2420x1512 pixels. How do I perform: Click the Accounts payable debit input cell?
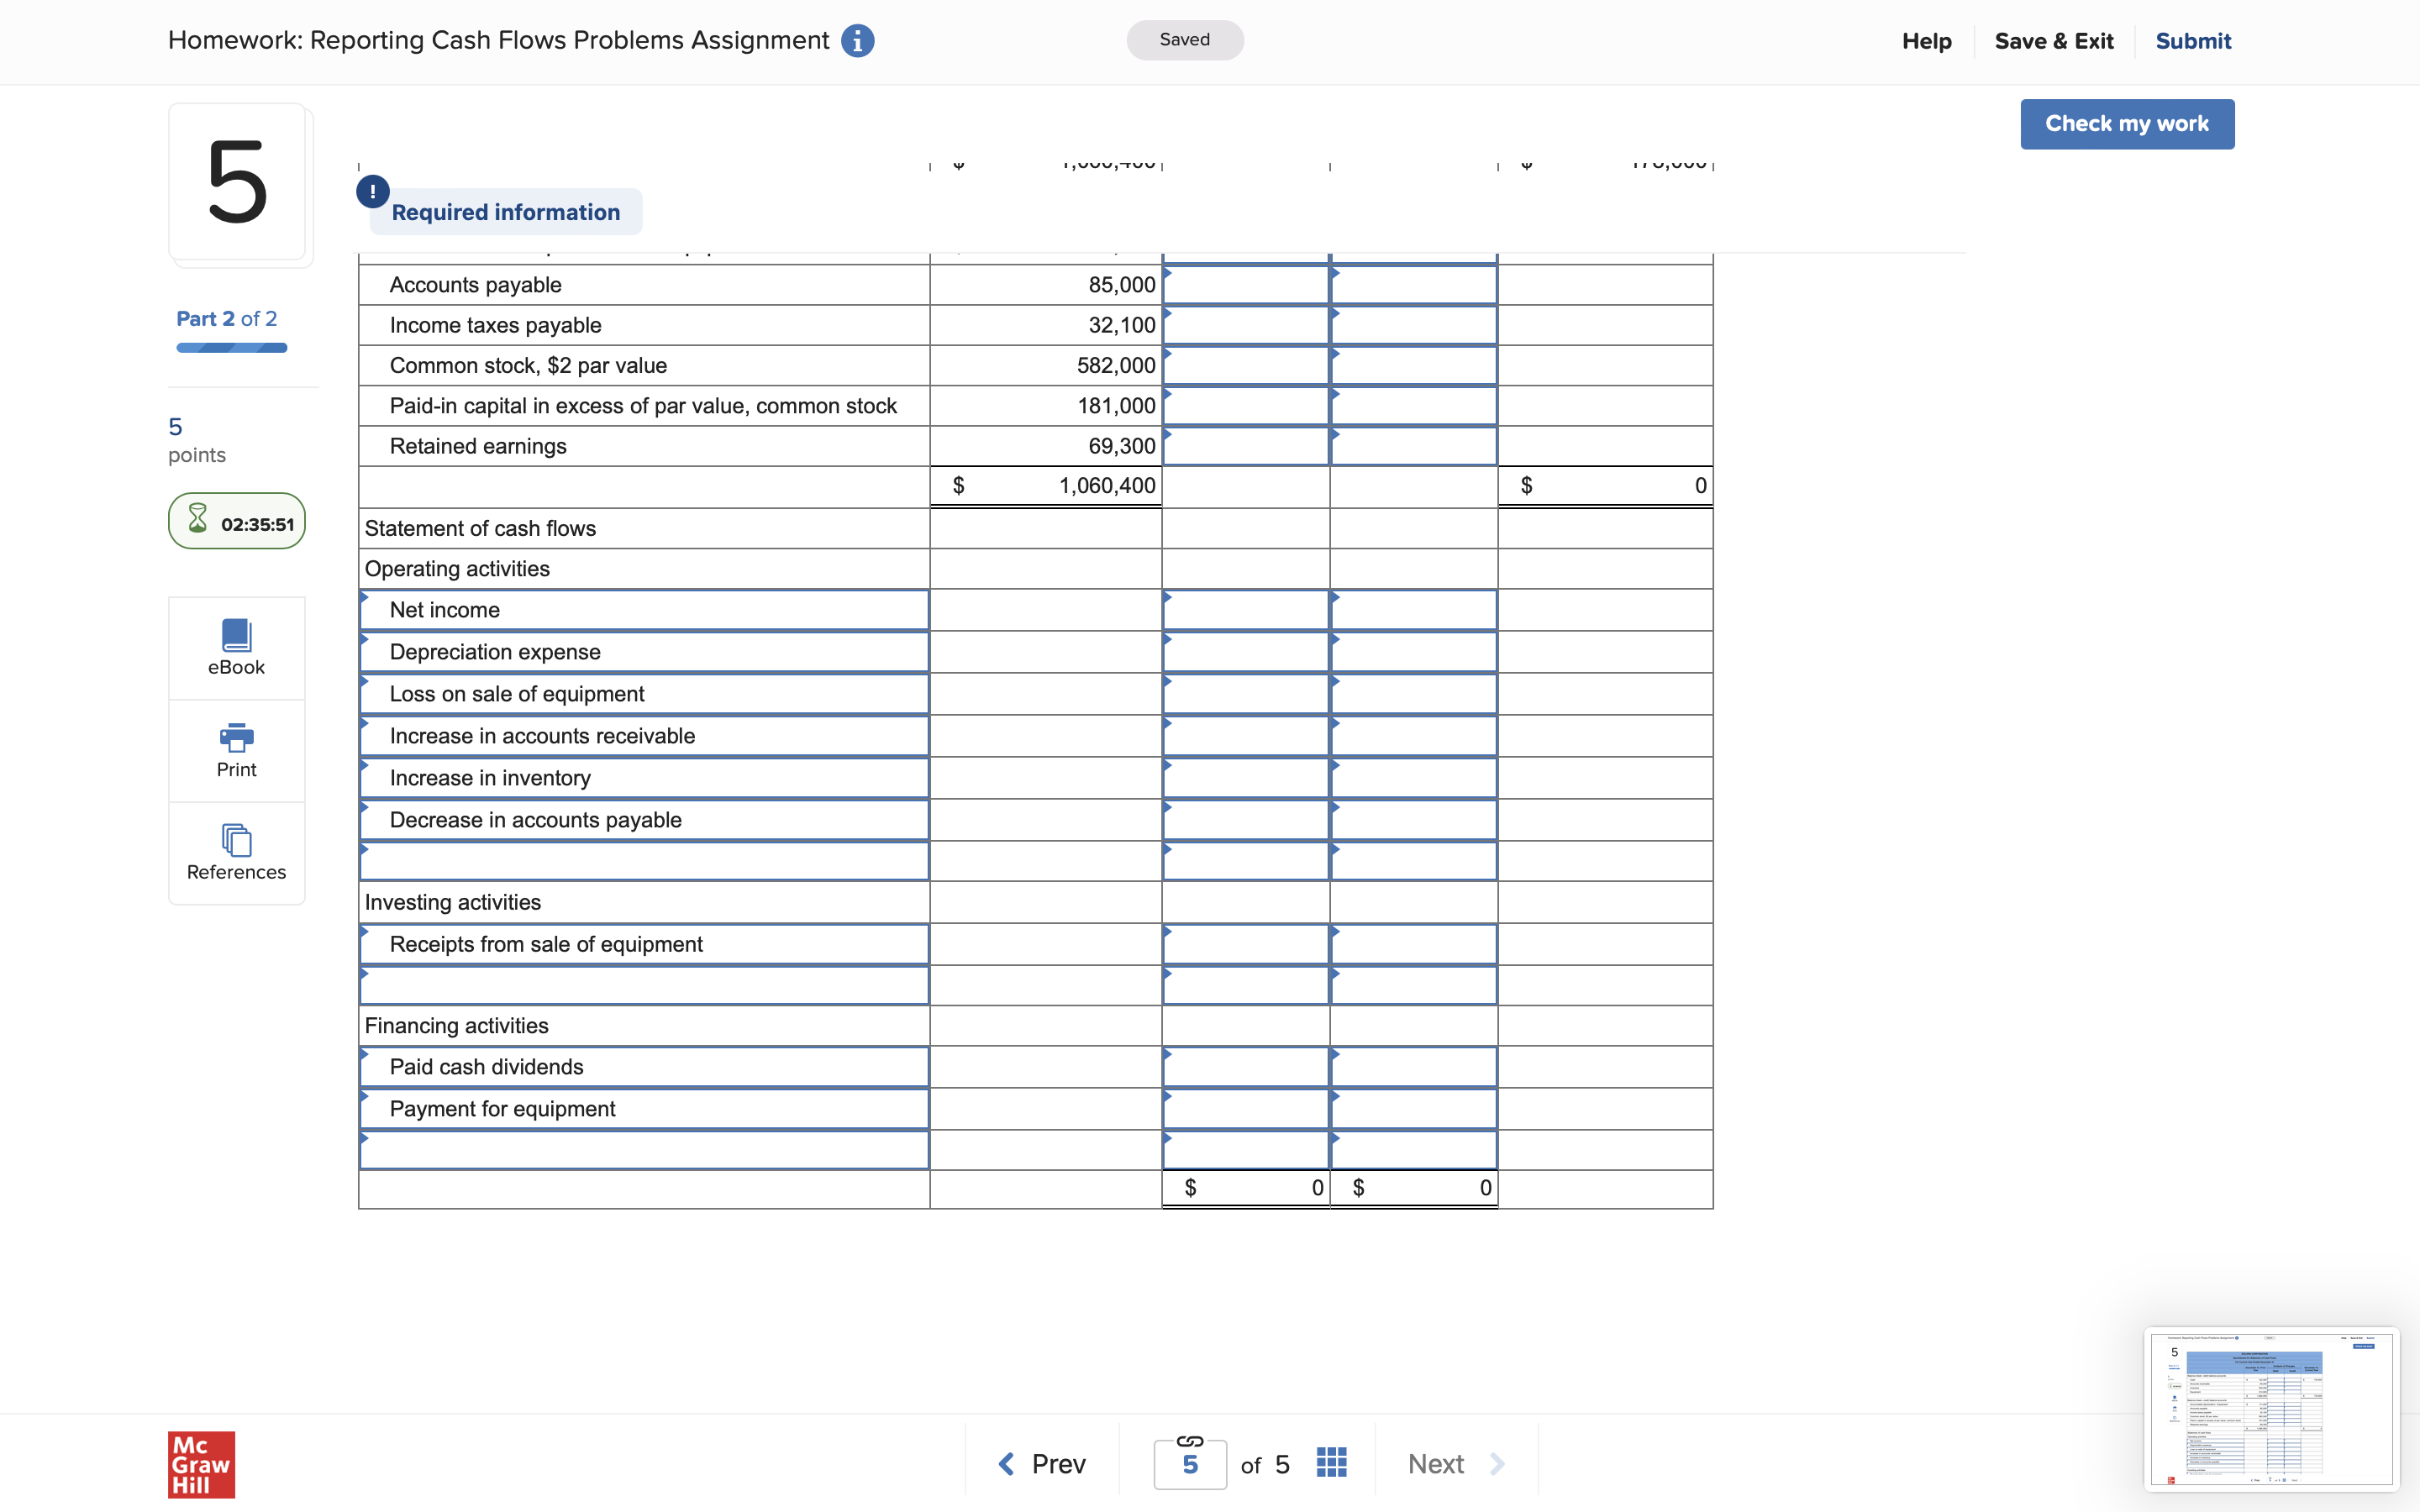[1245, 285]
